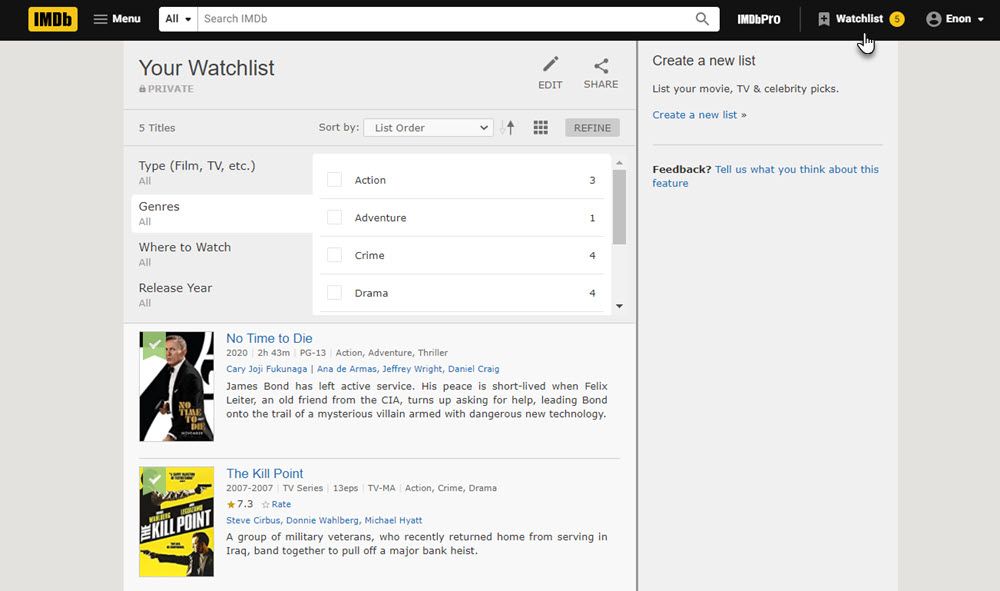
Task: Select the Genres filter
Action: pos(222,214)
